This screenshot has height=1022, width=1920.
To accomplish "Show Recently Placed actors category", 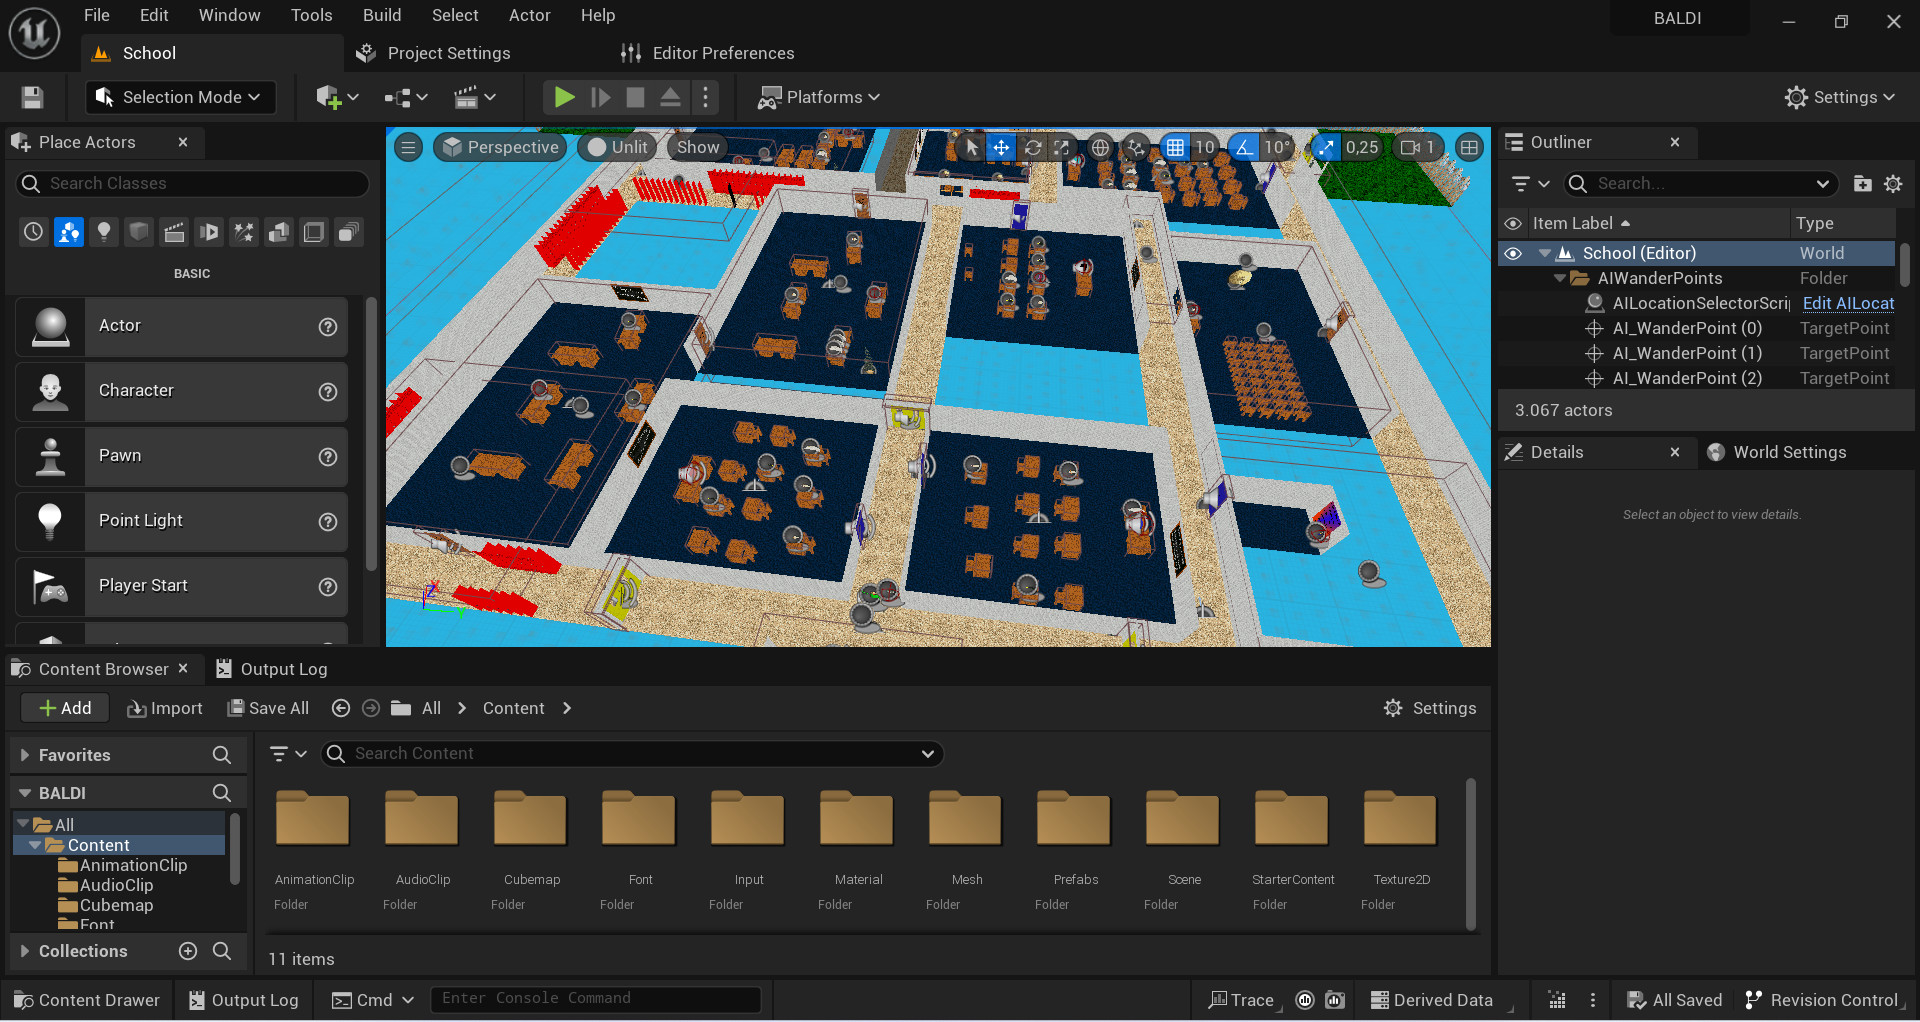I will (x=33, y=232).
